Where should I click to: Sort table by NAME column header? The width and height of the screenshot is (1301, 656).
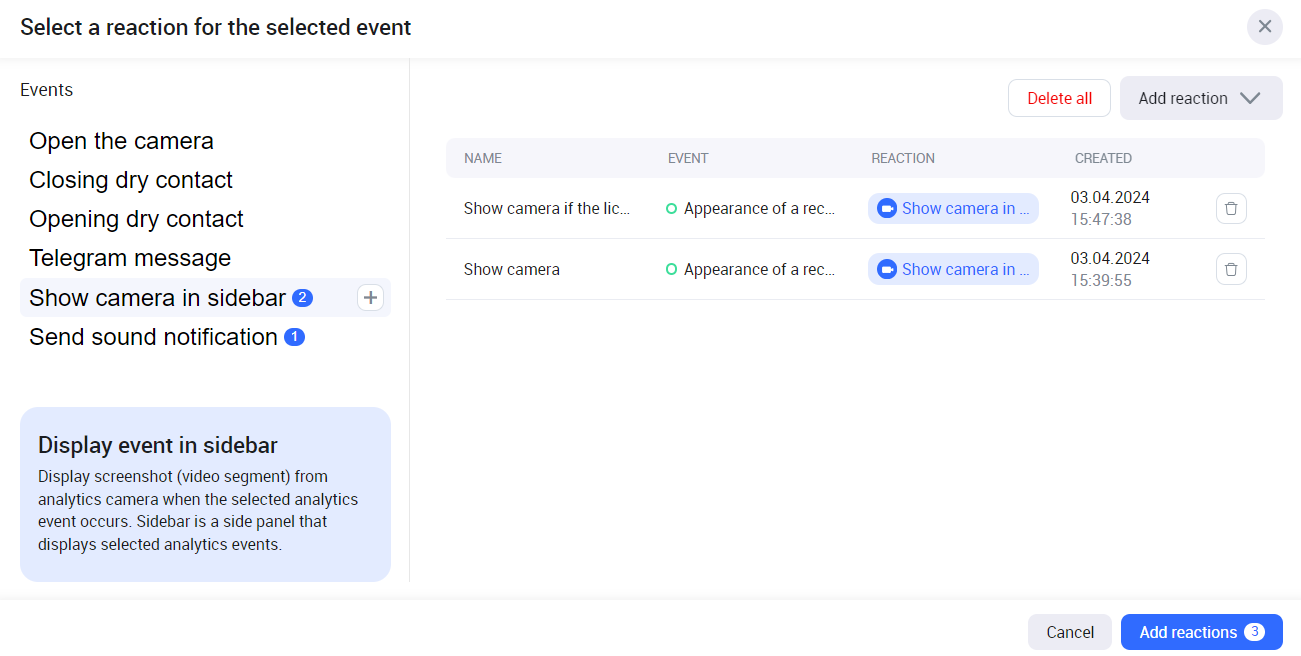coord(483,158)
